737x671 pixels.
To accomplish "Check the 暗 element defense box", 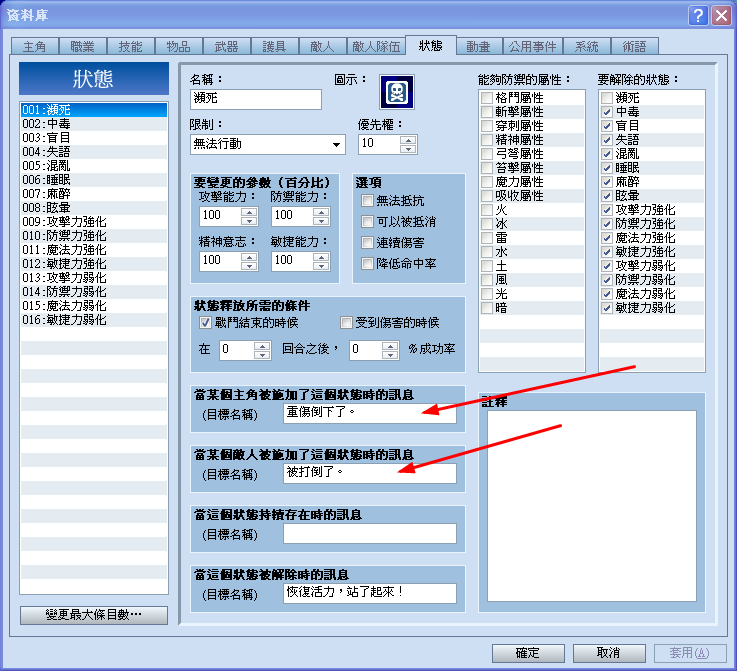I will [486, 308].
